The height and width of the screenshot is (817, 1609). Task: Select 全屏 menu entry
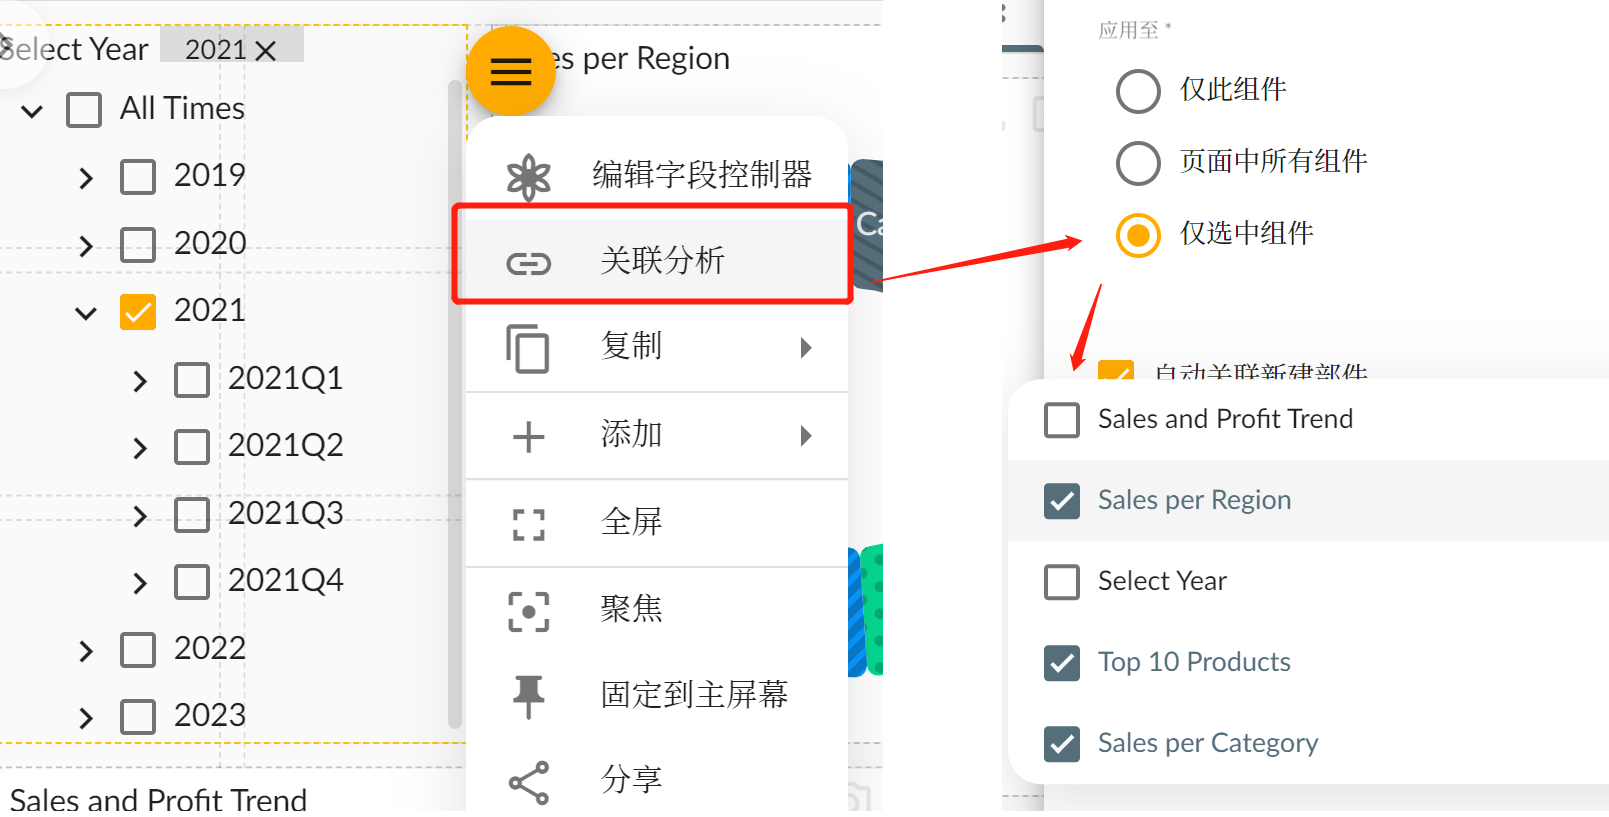(x=632, y=522)
